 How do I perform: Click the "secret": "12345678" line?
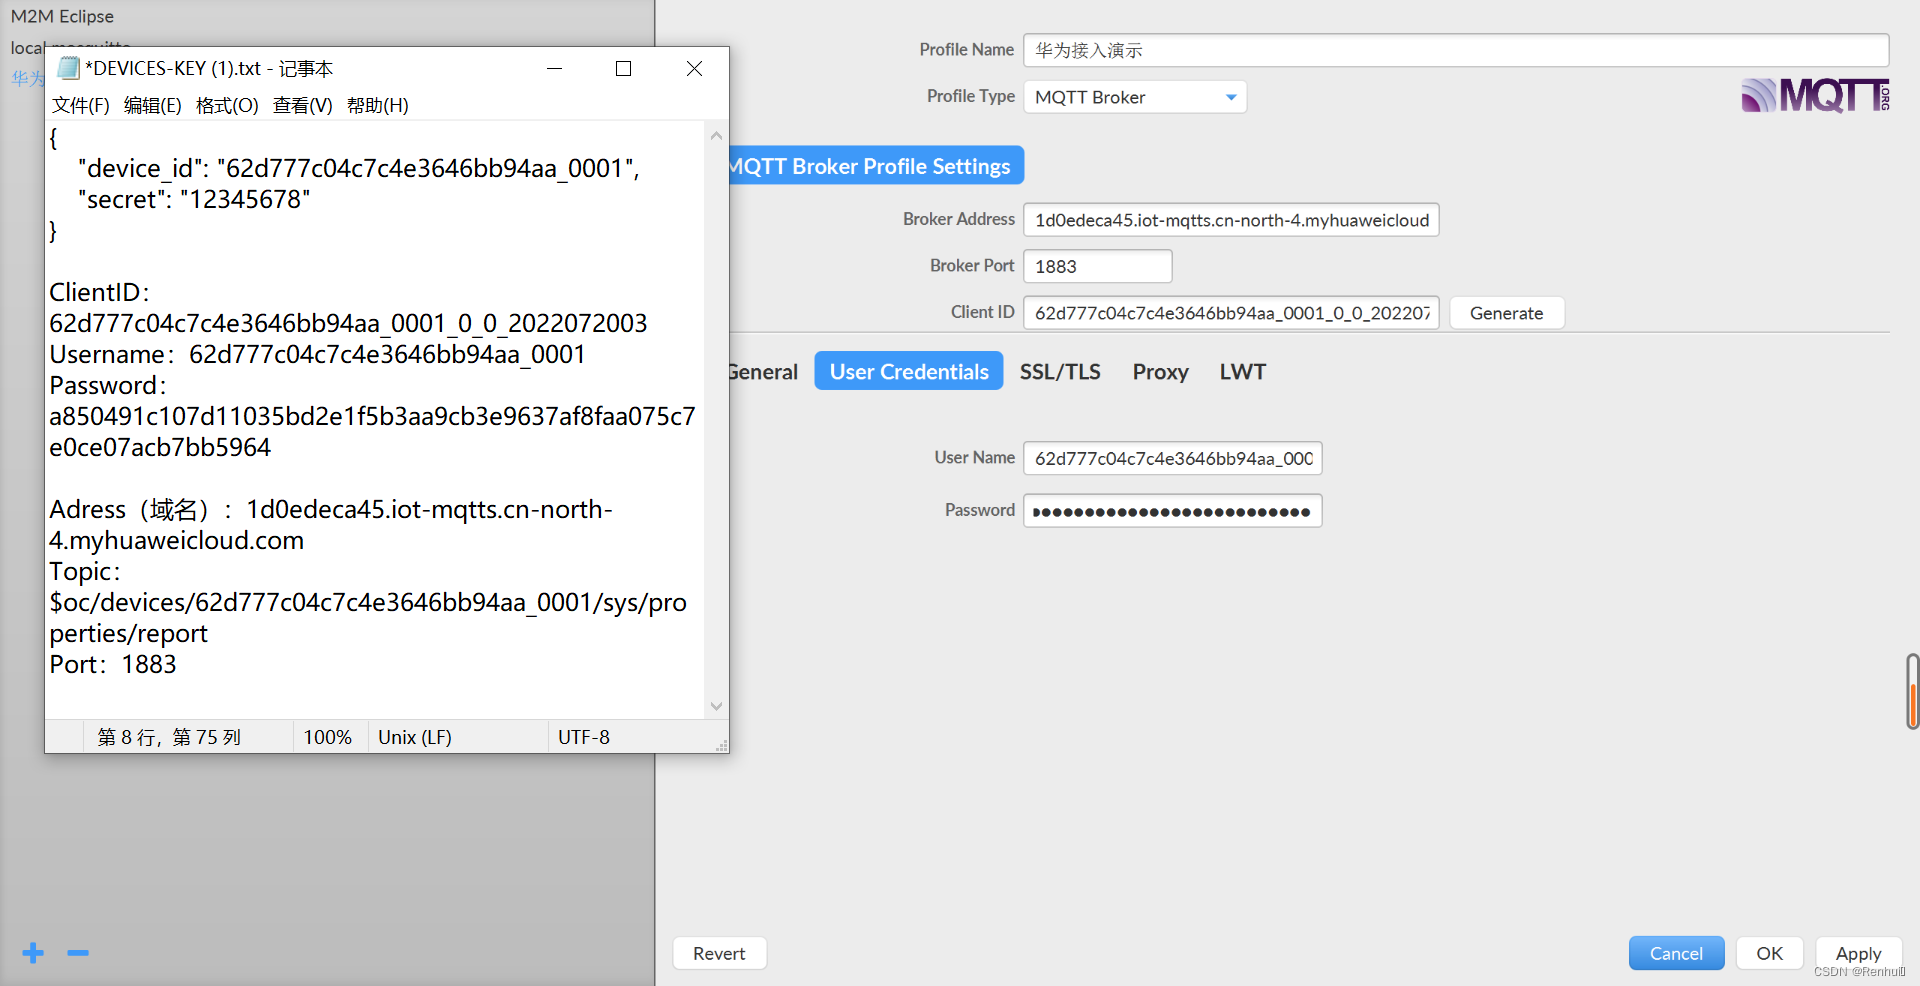coord(194,199)
